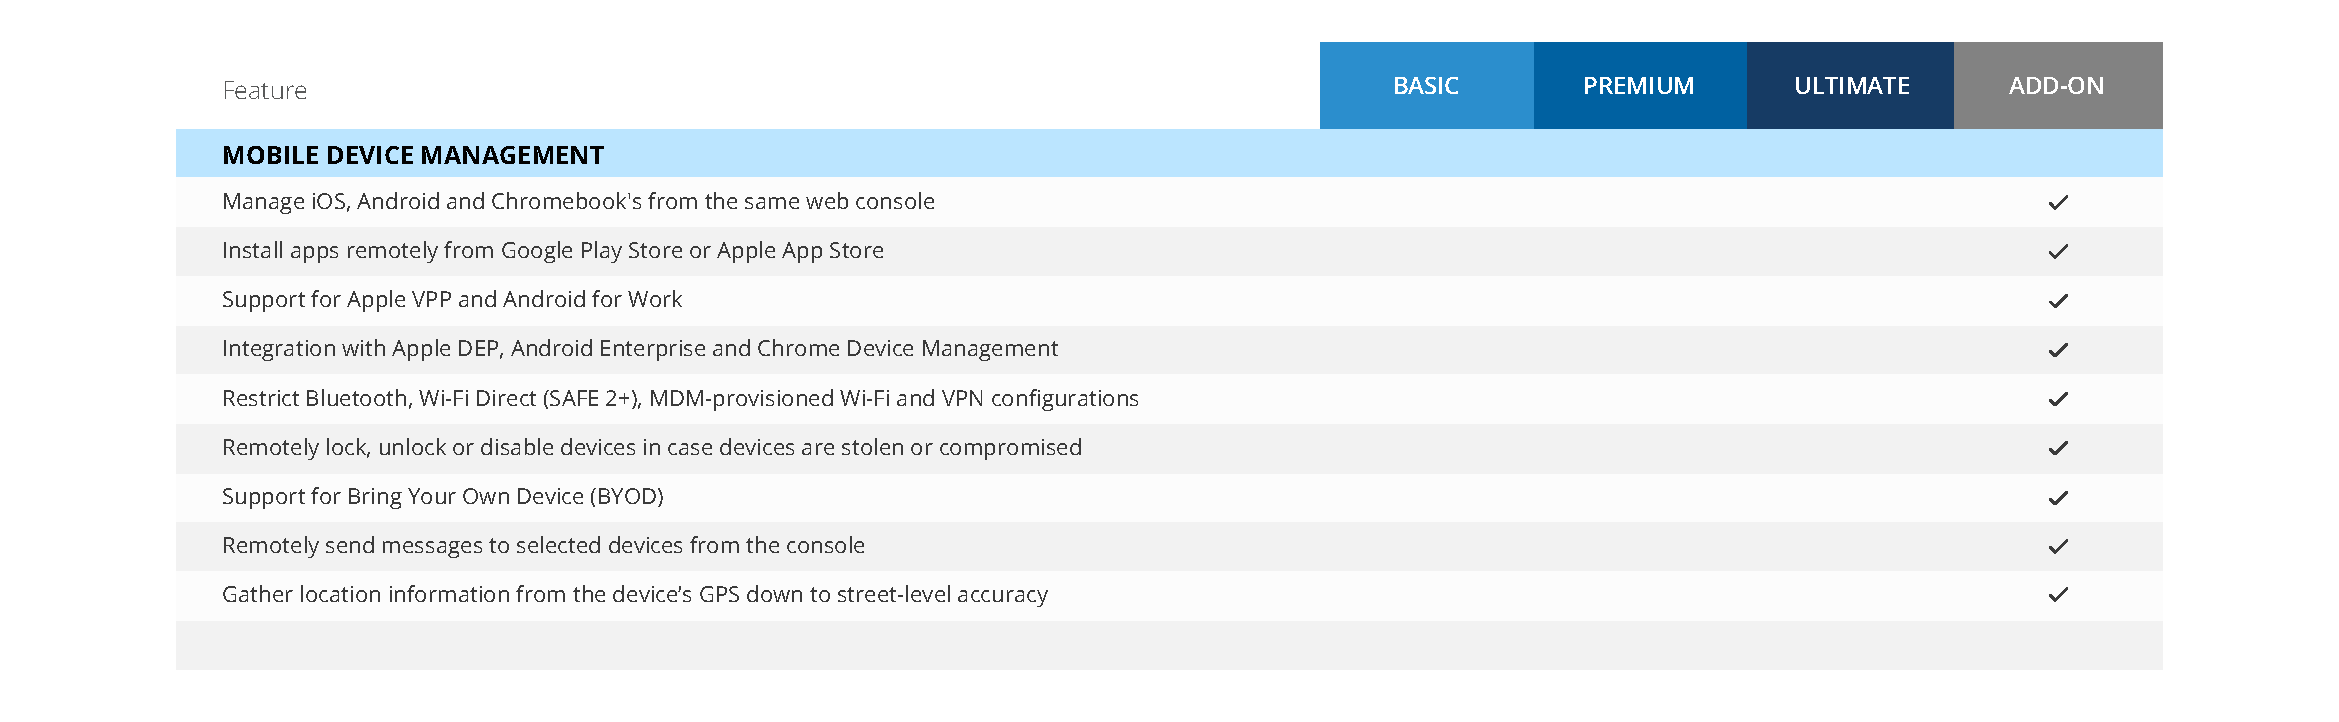Select the 'Support for Bring Your Own Device' text

(x=443, y=497)
